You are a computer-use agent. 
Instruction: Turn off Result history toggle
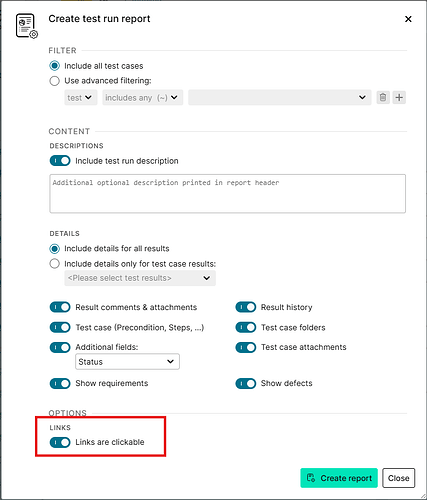click(246, 307)
